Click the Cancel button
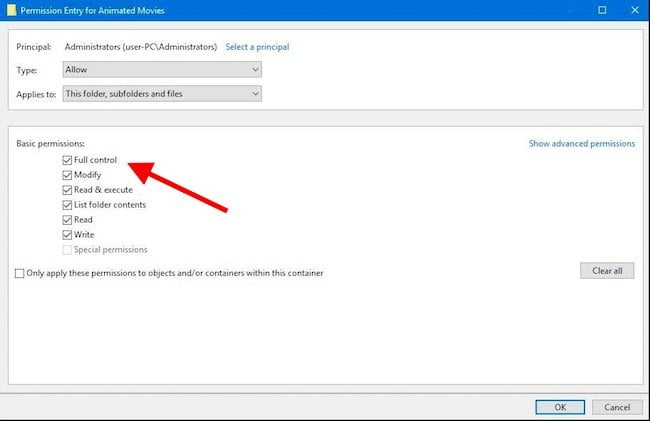Image resolution: width=650 pixels, height=421 pixels. pyautogui.click(x=617, y=407)
